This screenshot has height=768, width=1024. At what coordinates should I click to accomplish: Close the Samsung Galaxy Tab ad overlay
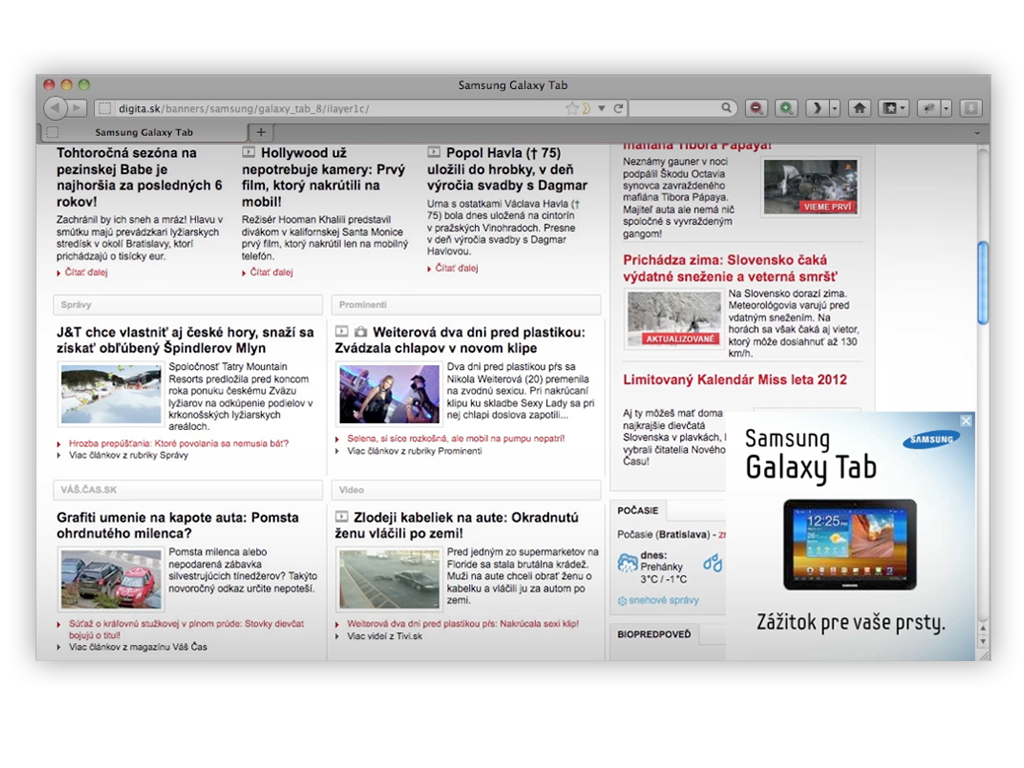point(966,421)
